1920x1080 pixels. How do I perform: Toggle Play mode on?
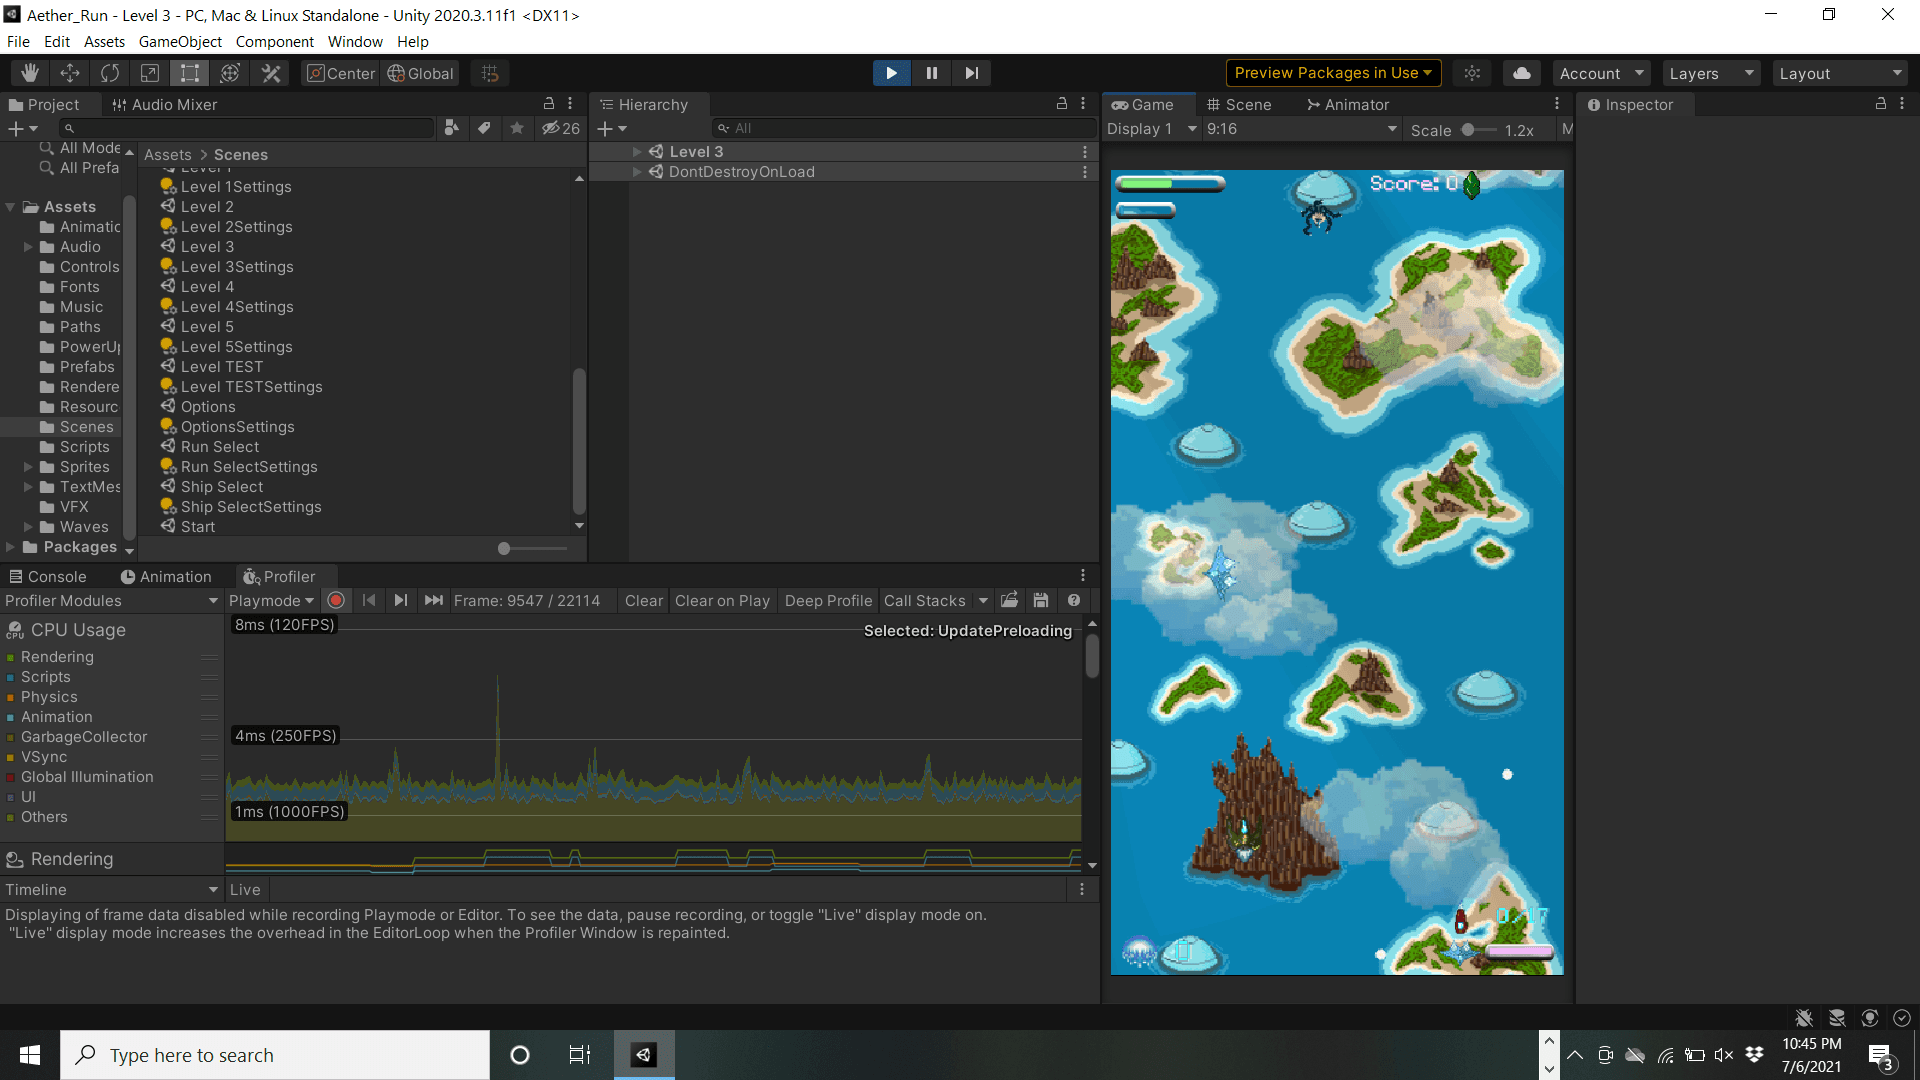[x=891, y=73]
